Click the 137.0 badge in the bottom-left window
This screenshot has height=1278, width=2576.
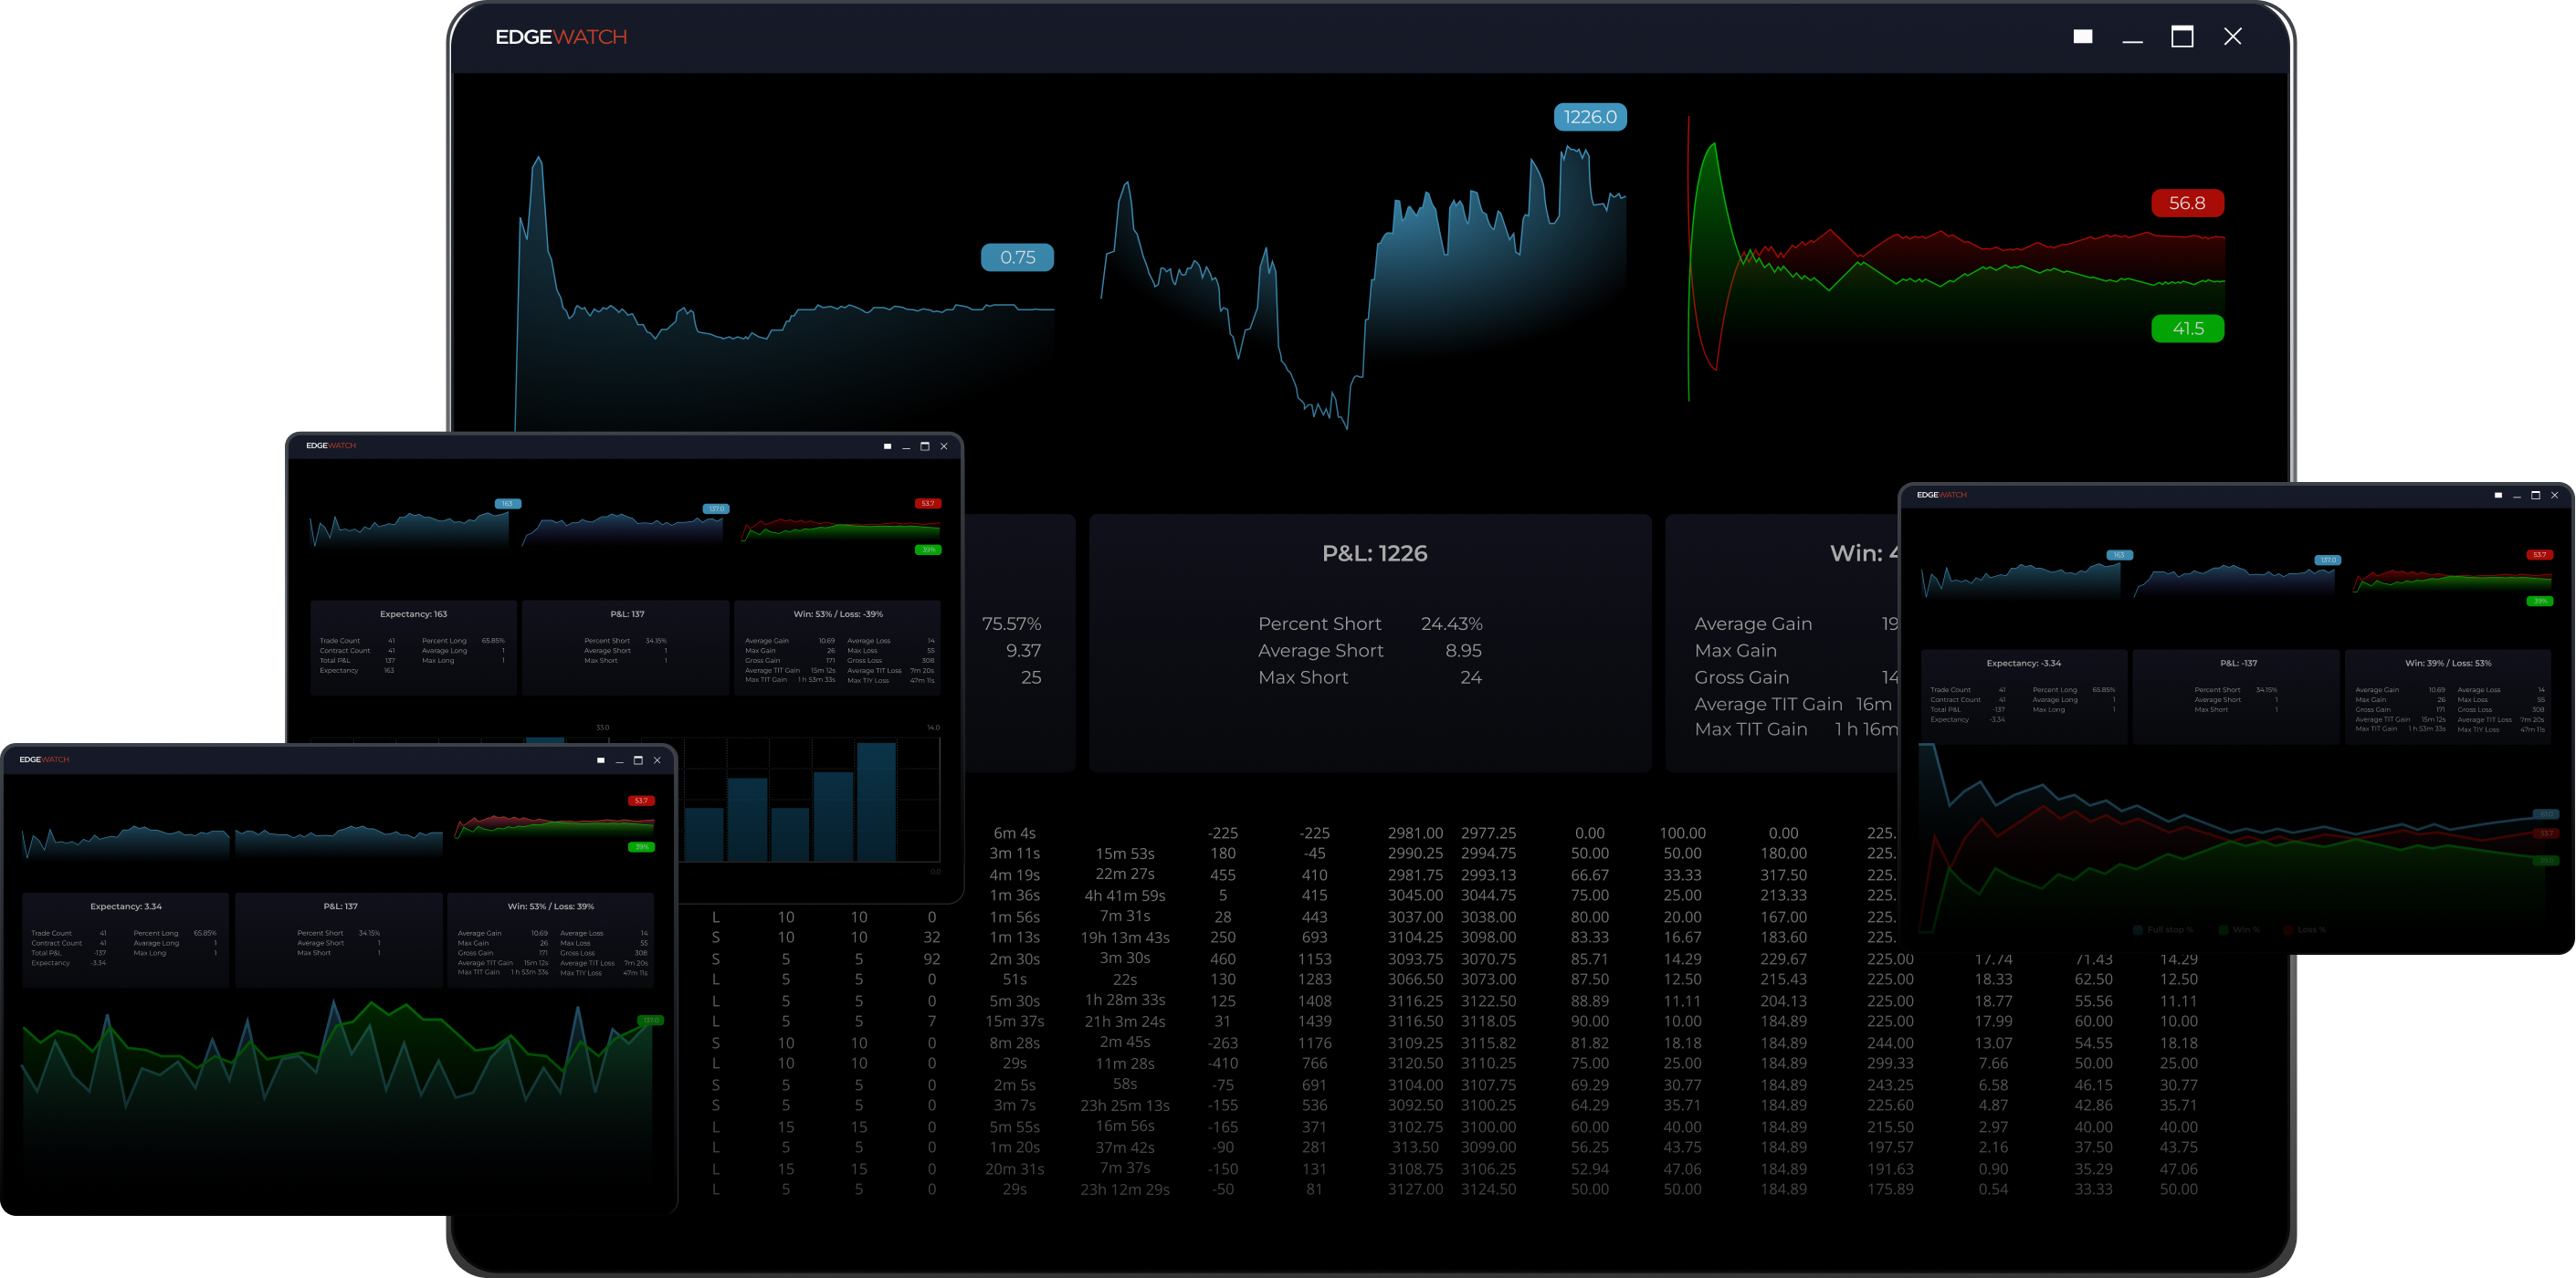pos(649,1020)
